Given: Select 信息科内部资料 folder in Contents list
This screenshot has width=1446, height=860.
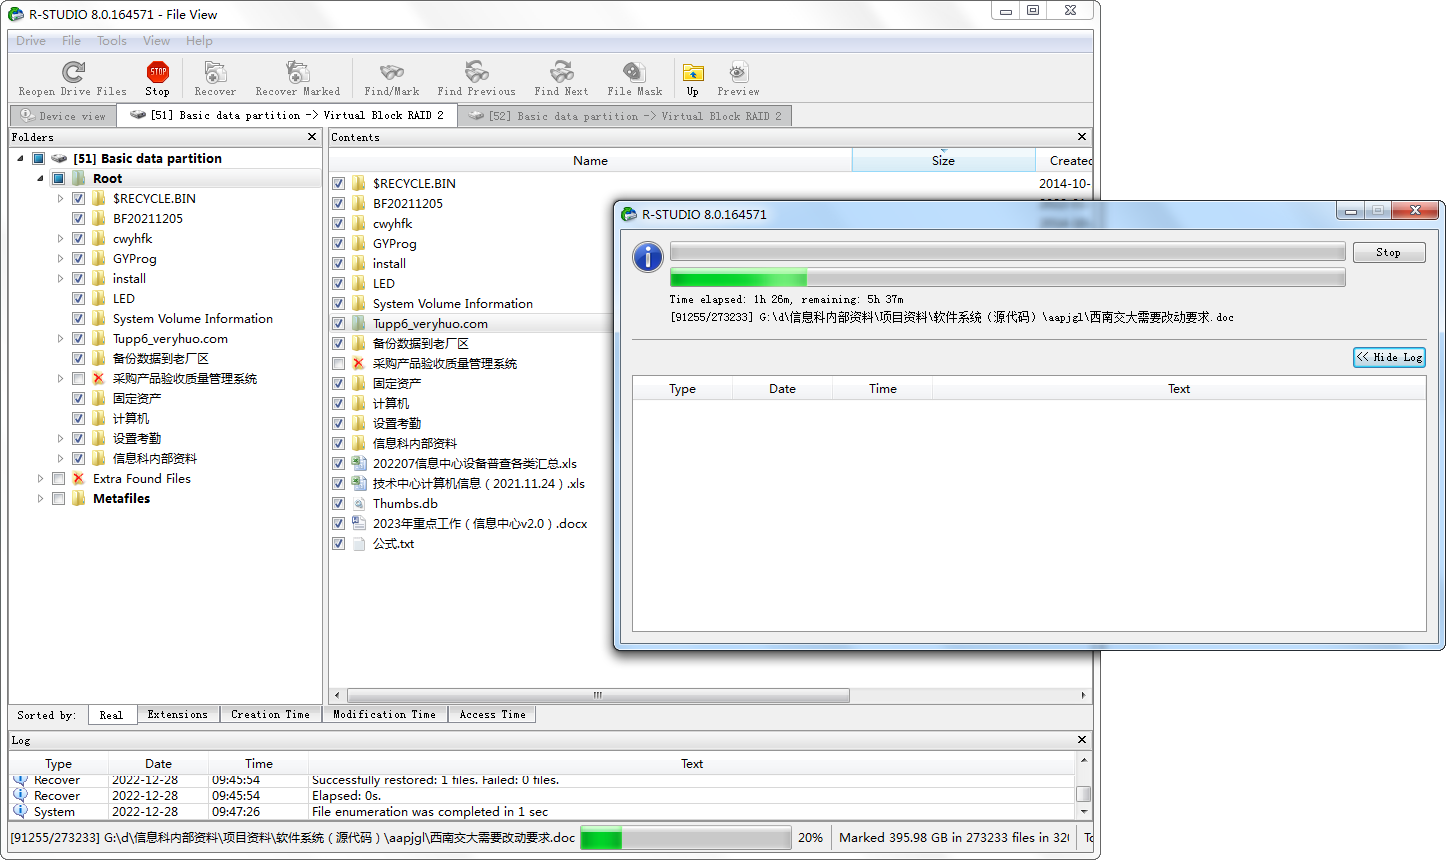Looking at the screenshot, I should click(415, 443).
